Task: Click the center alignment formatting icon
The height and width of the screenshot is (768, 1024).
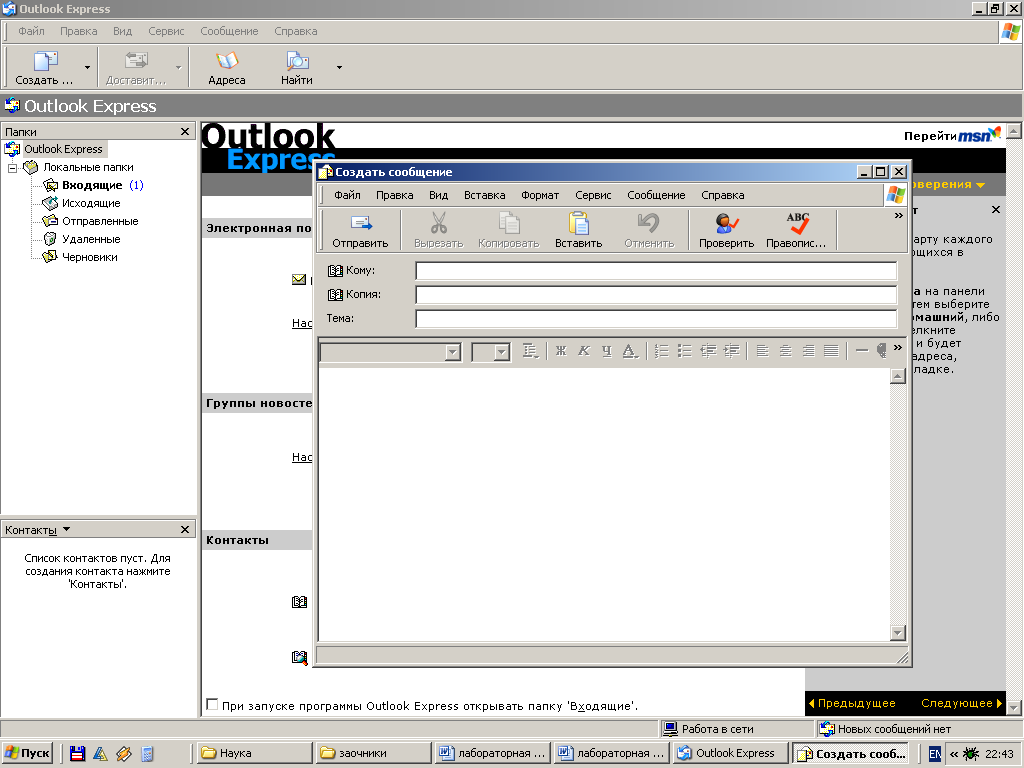Action: [786, 351]
